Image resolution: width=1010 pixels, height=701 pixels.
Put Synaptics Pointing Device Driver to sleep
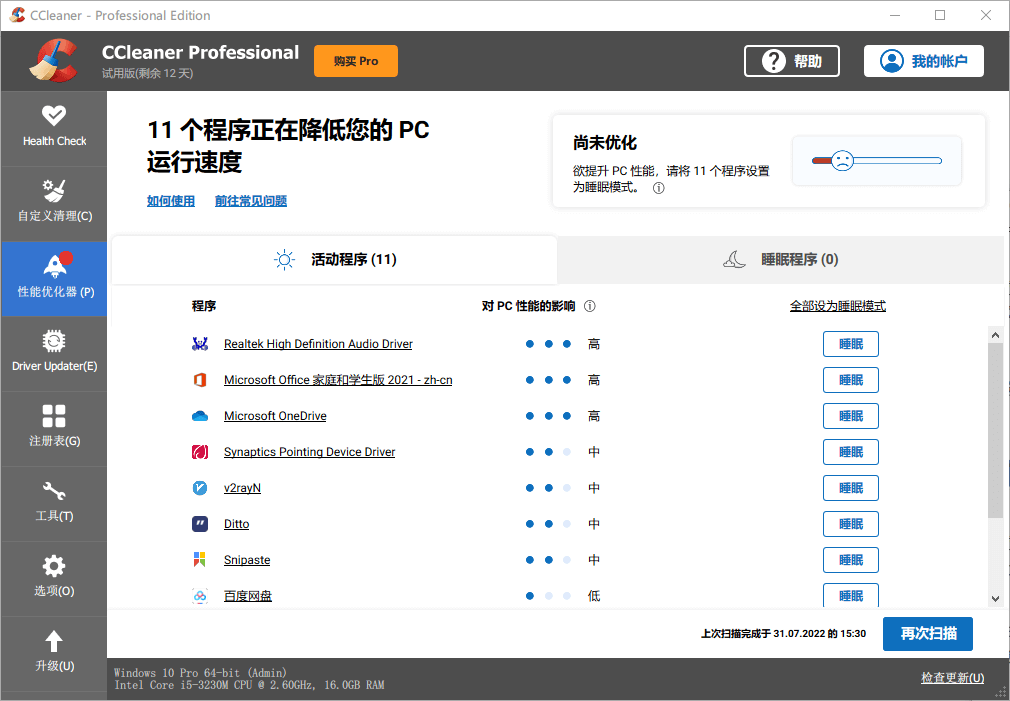click(x=850, y=452)
